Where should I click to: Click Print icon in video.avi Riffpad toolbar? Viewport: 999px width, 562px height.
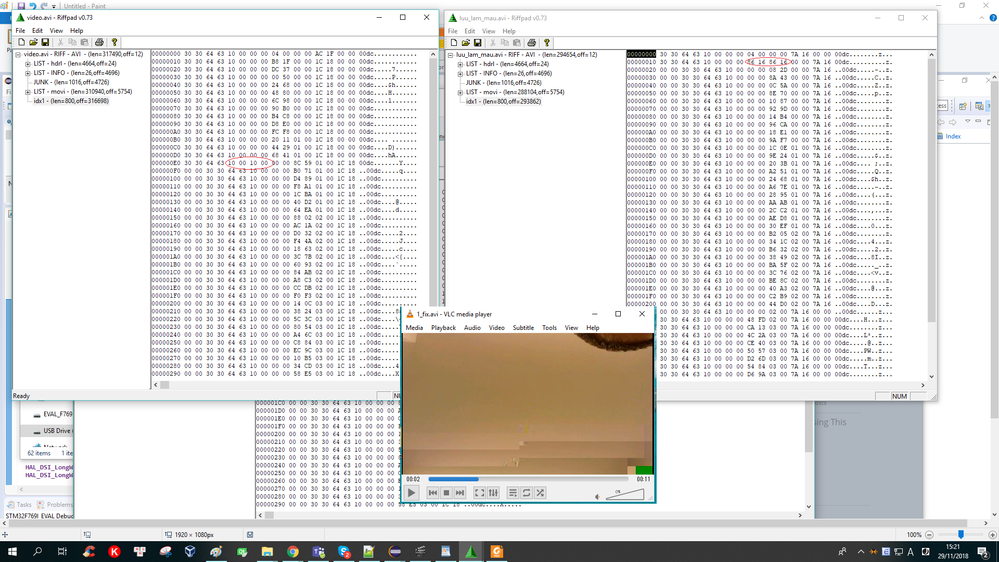(x=99, y=43)
